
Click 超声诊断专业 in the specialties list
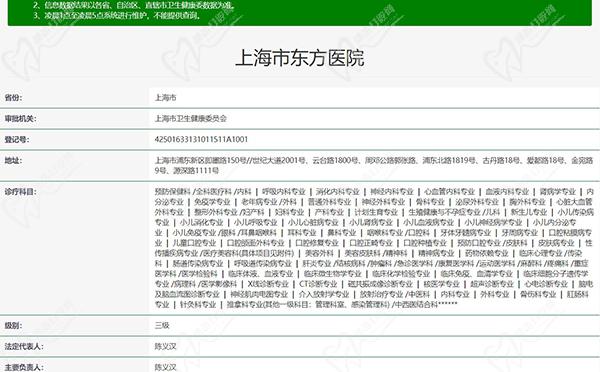click(x=492, y=284)
